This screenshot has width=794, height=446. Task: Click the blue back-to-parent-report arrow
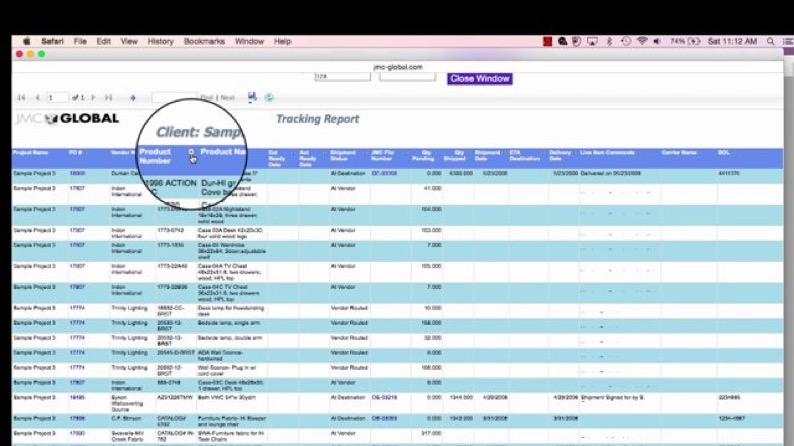click(132, 98)
